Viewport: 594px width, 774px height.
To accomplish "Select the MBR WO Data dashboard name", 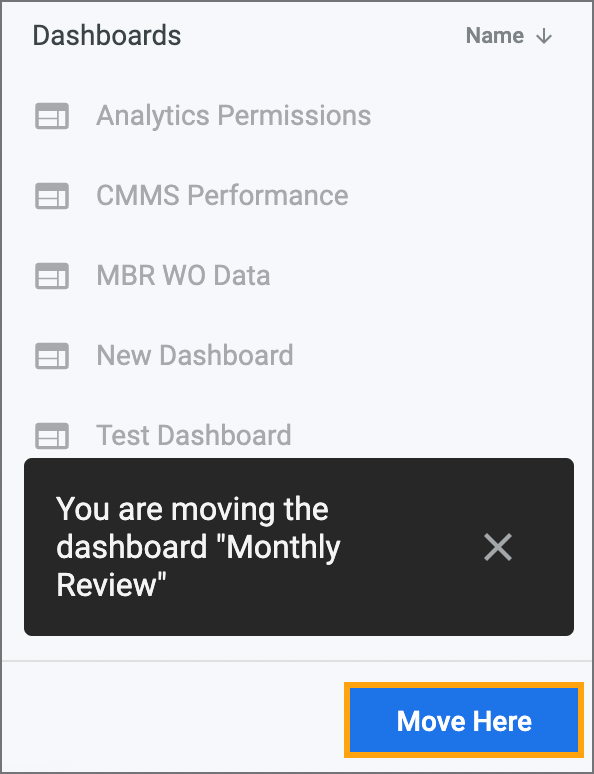I will [x=183, y=275].
